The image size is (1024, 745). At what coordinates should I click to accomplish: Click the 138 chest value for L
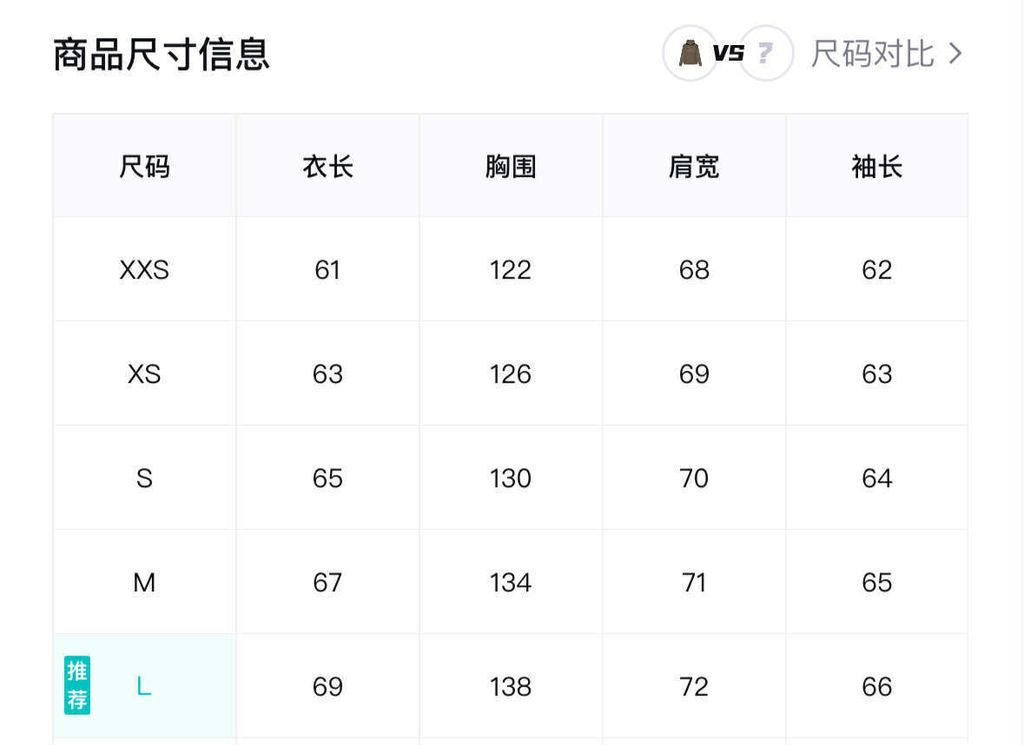click(x=510, y=686)
